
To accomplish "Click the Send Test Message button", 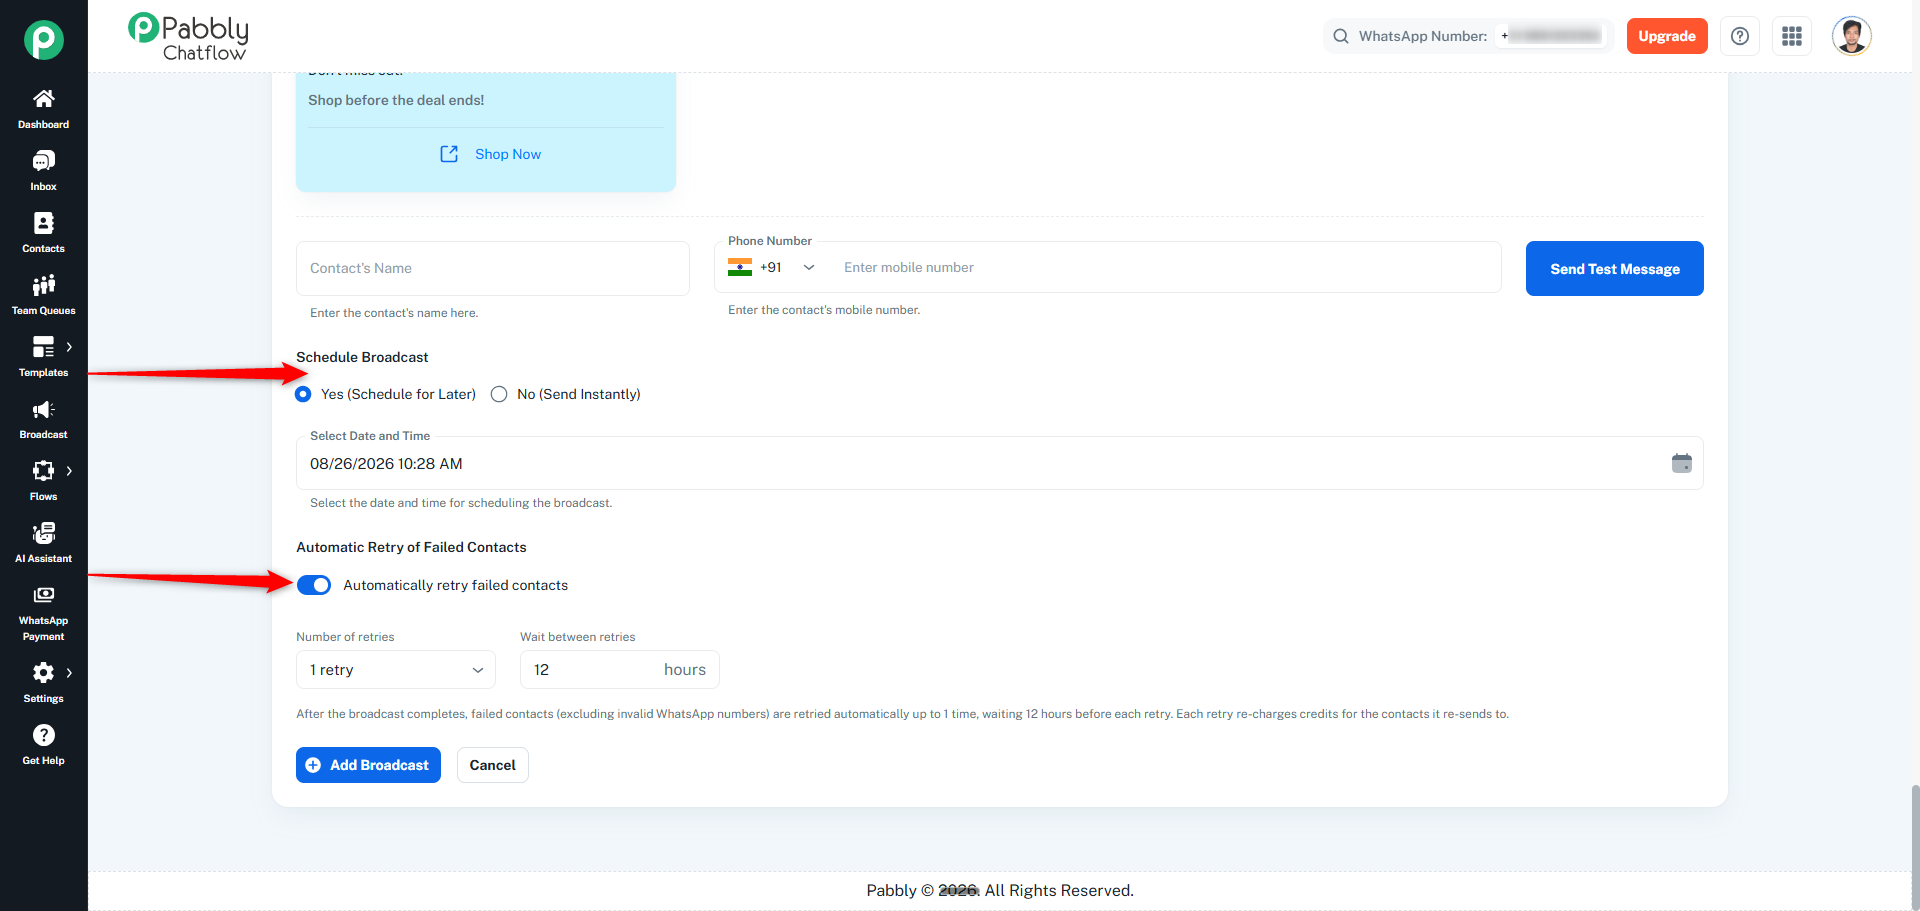I will pos(1615,268).
